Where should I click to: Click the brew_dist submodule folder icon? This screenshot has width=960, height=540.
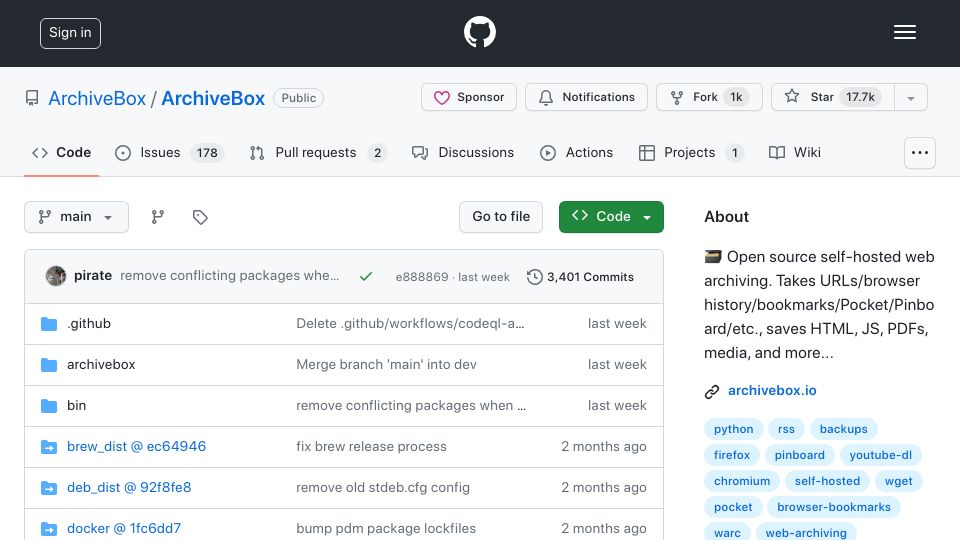(49, 447)
